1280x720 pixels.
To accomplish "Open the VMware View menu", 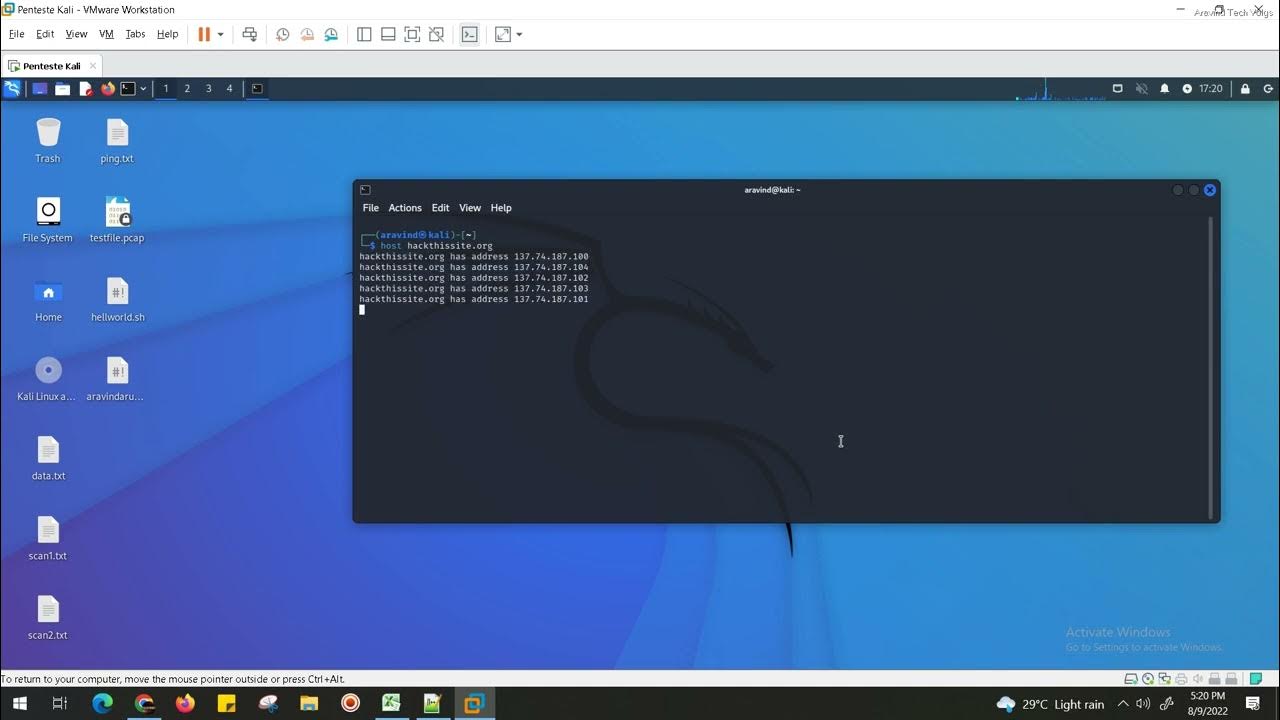I will click(76, 34).
